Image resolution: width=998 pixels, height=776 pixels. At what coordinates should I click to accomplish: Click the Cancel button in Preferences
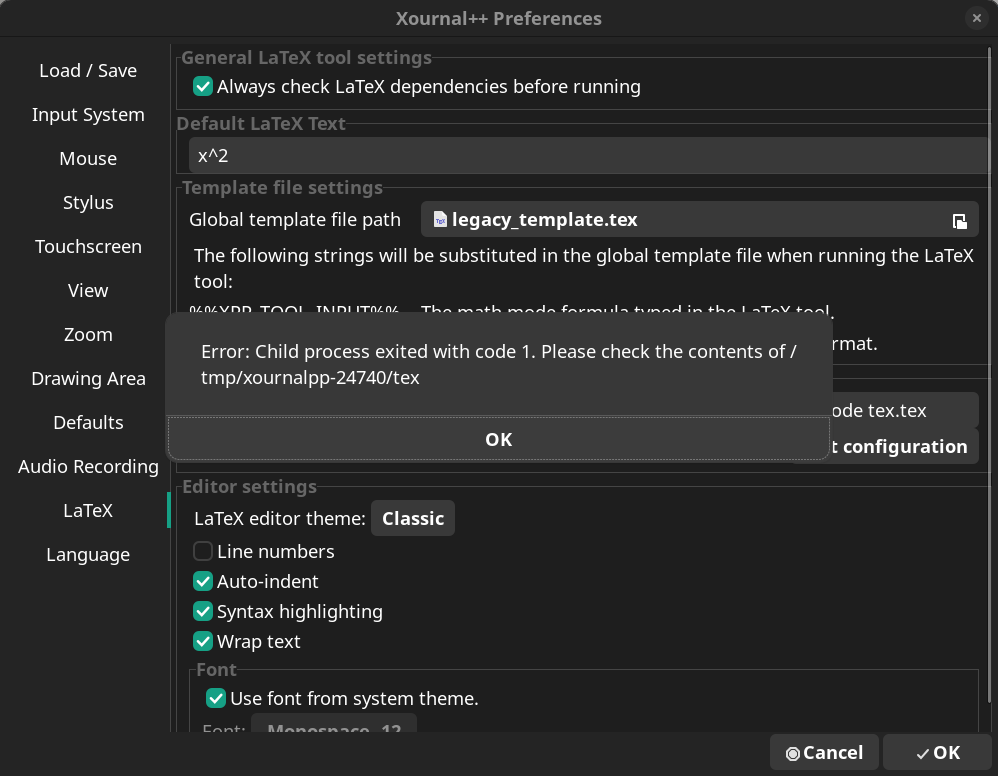824,752
